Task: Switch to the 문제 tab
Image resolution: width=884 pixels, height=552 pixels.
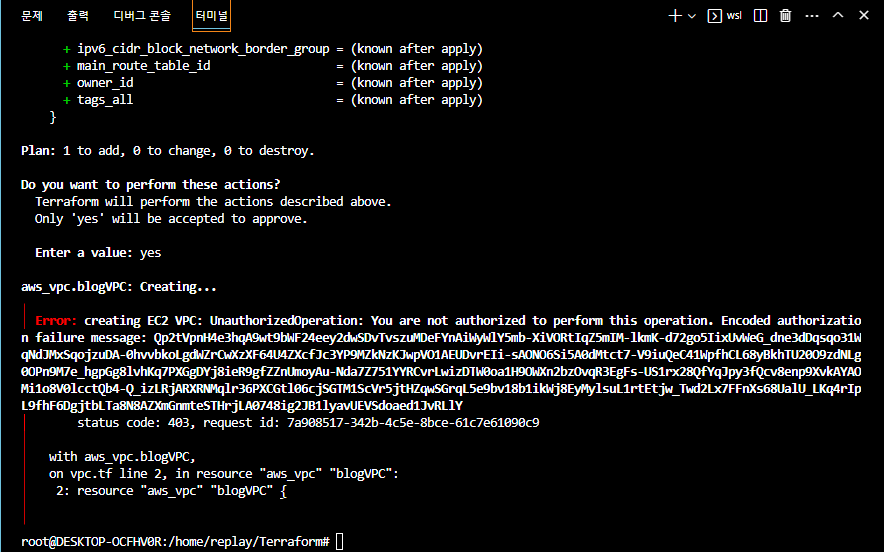Action: pos(32,16)
